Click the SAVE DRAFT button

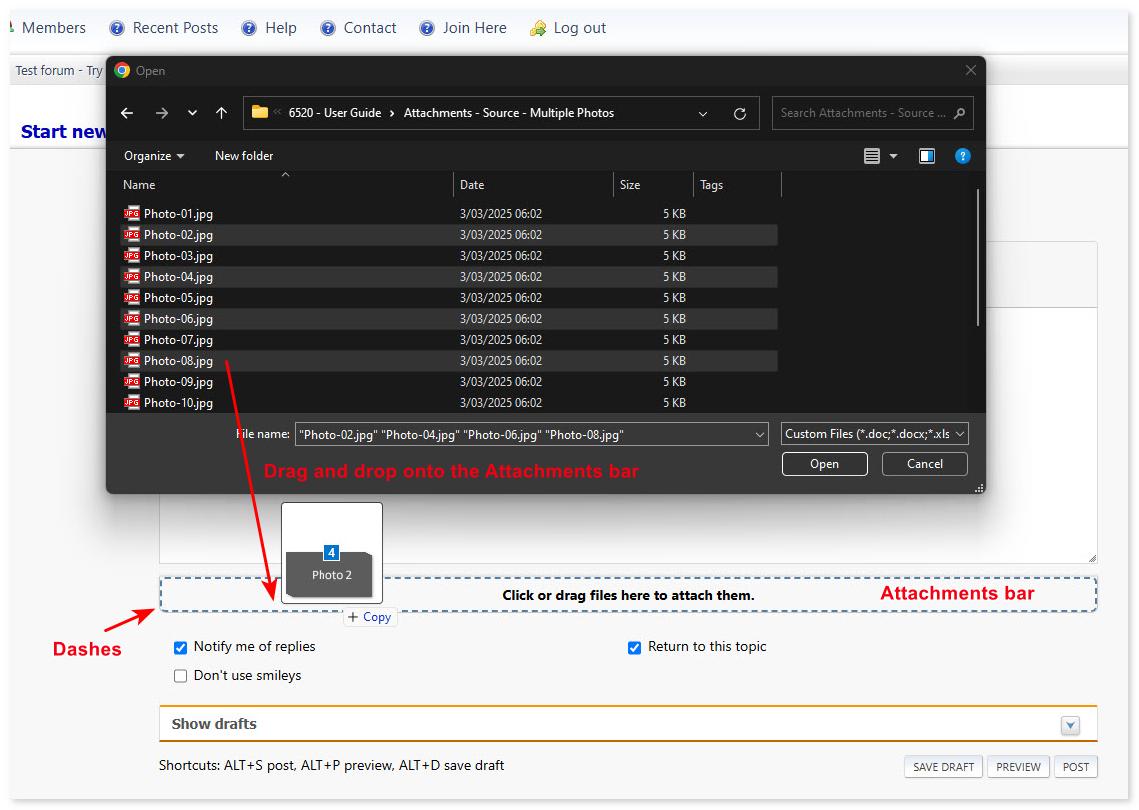(x=942, y=766)
